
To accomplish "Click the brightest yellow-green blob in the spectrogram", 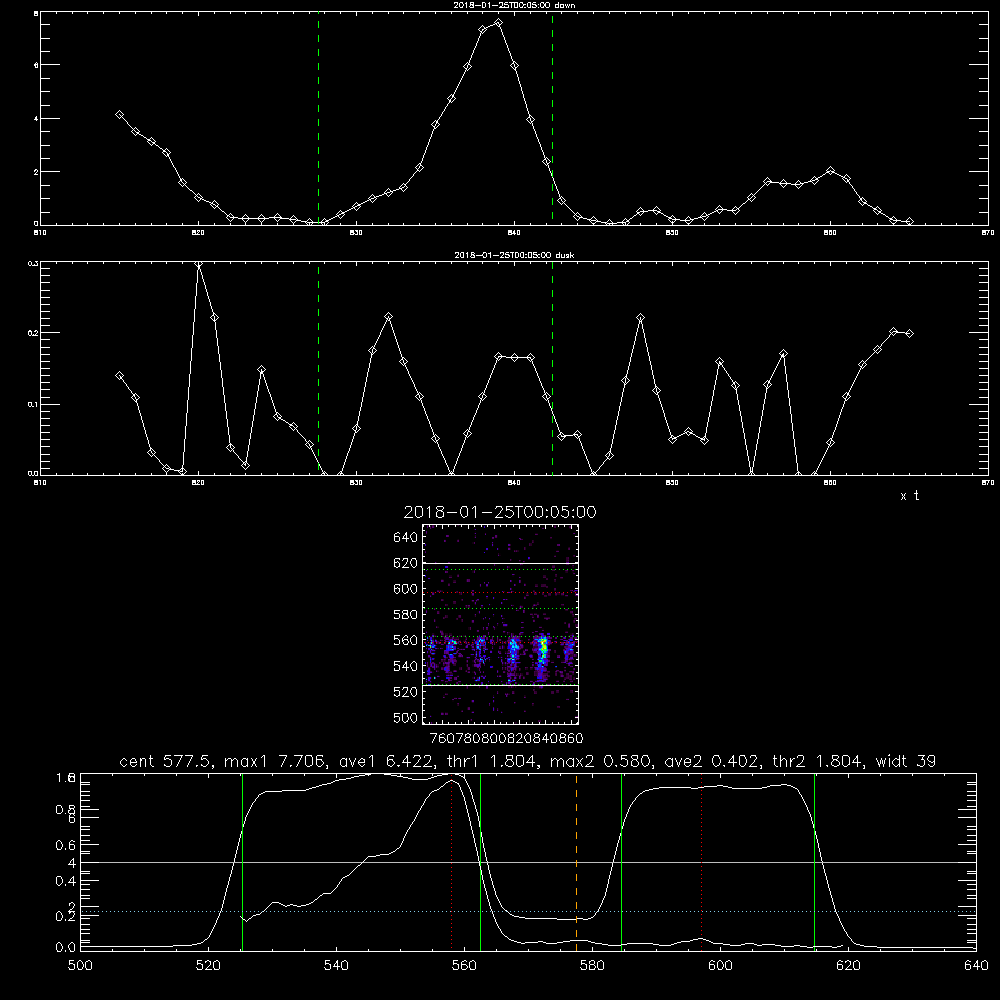I will 543,649.
